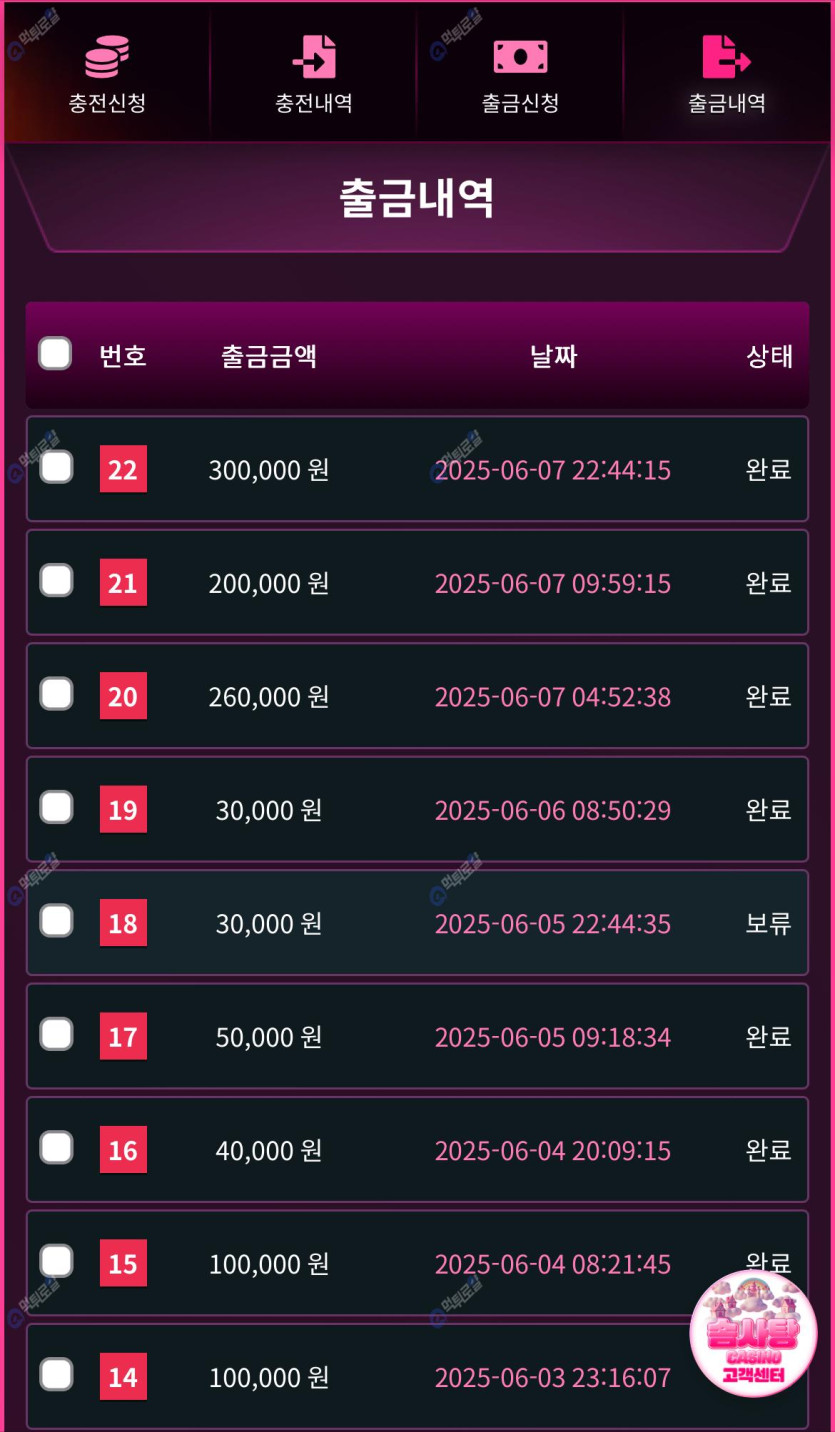Click the 보류 status on row 18
This screenshot has height=1432, width=835.
(x=768, y=923)
